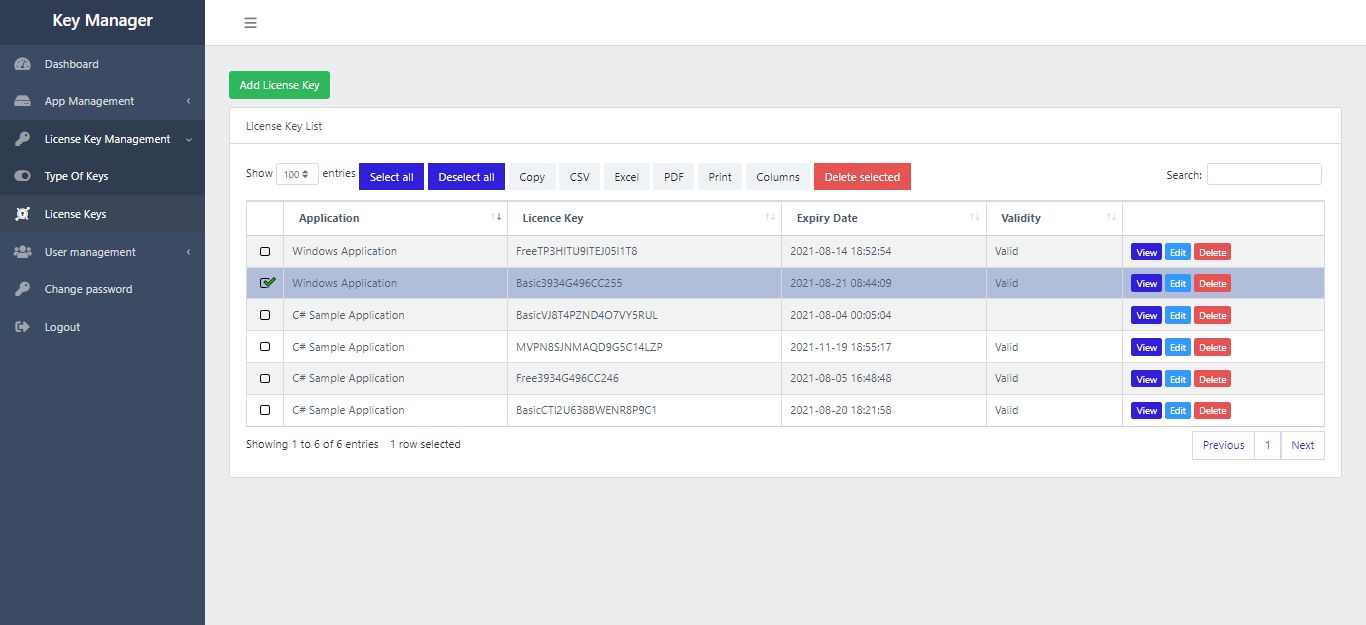This screenshot has width=1366, height=625.
Task: Uncheck the selected Basic3934G496CC255 row
Action: (x=264, y=284)
